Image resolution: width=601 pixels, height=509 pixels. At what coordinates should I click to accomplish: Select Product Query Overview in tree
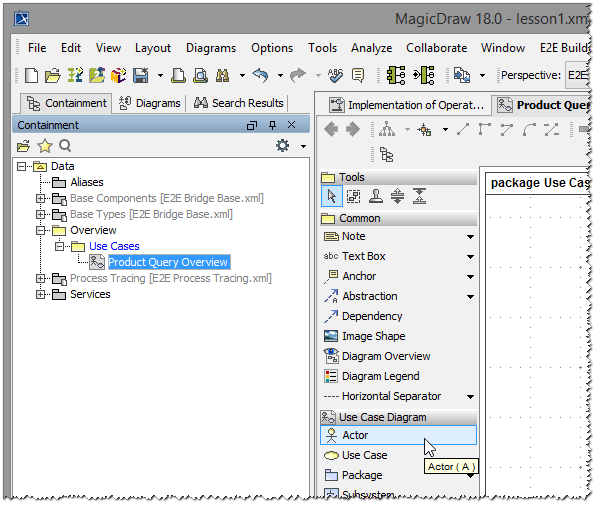coord(168,262)
